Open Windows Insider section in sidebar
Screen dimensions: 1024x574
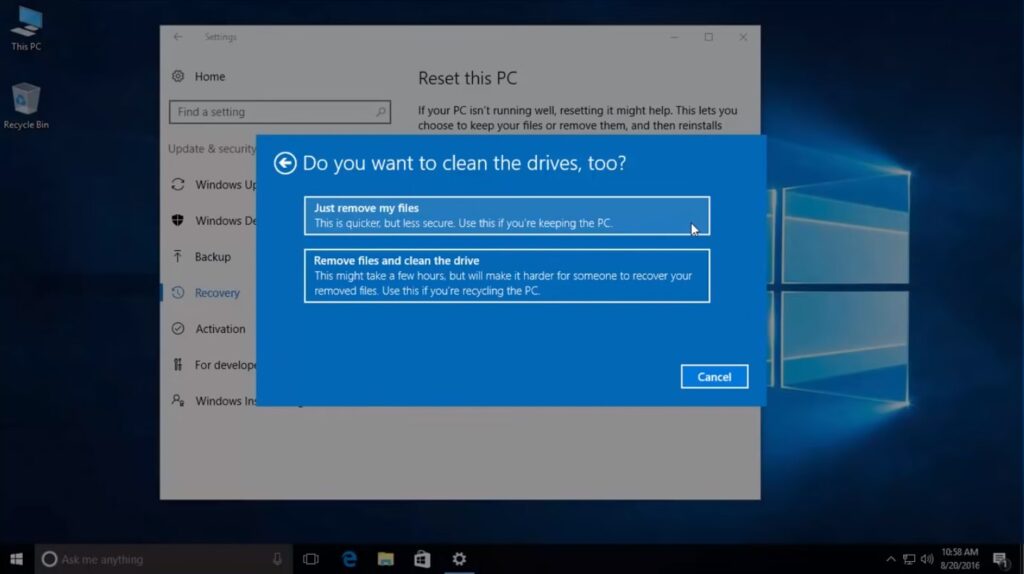(225, 401)
